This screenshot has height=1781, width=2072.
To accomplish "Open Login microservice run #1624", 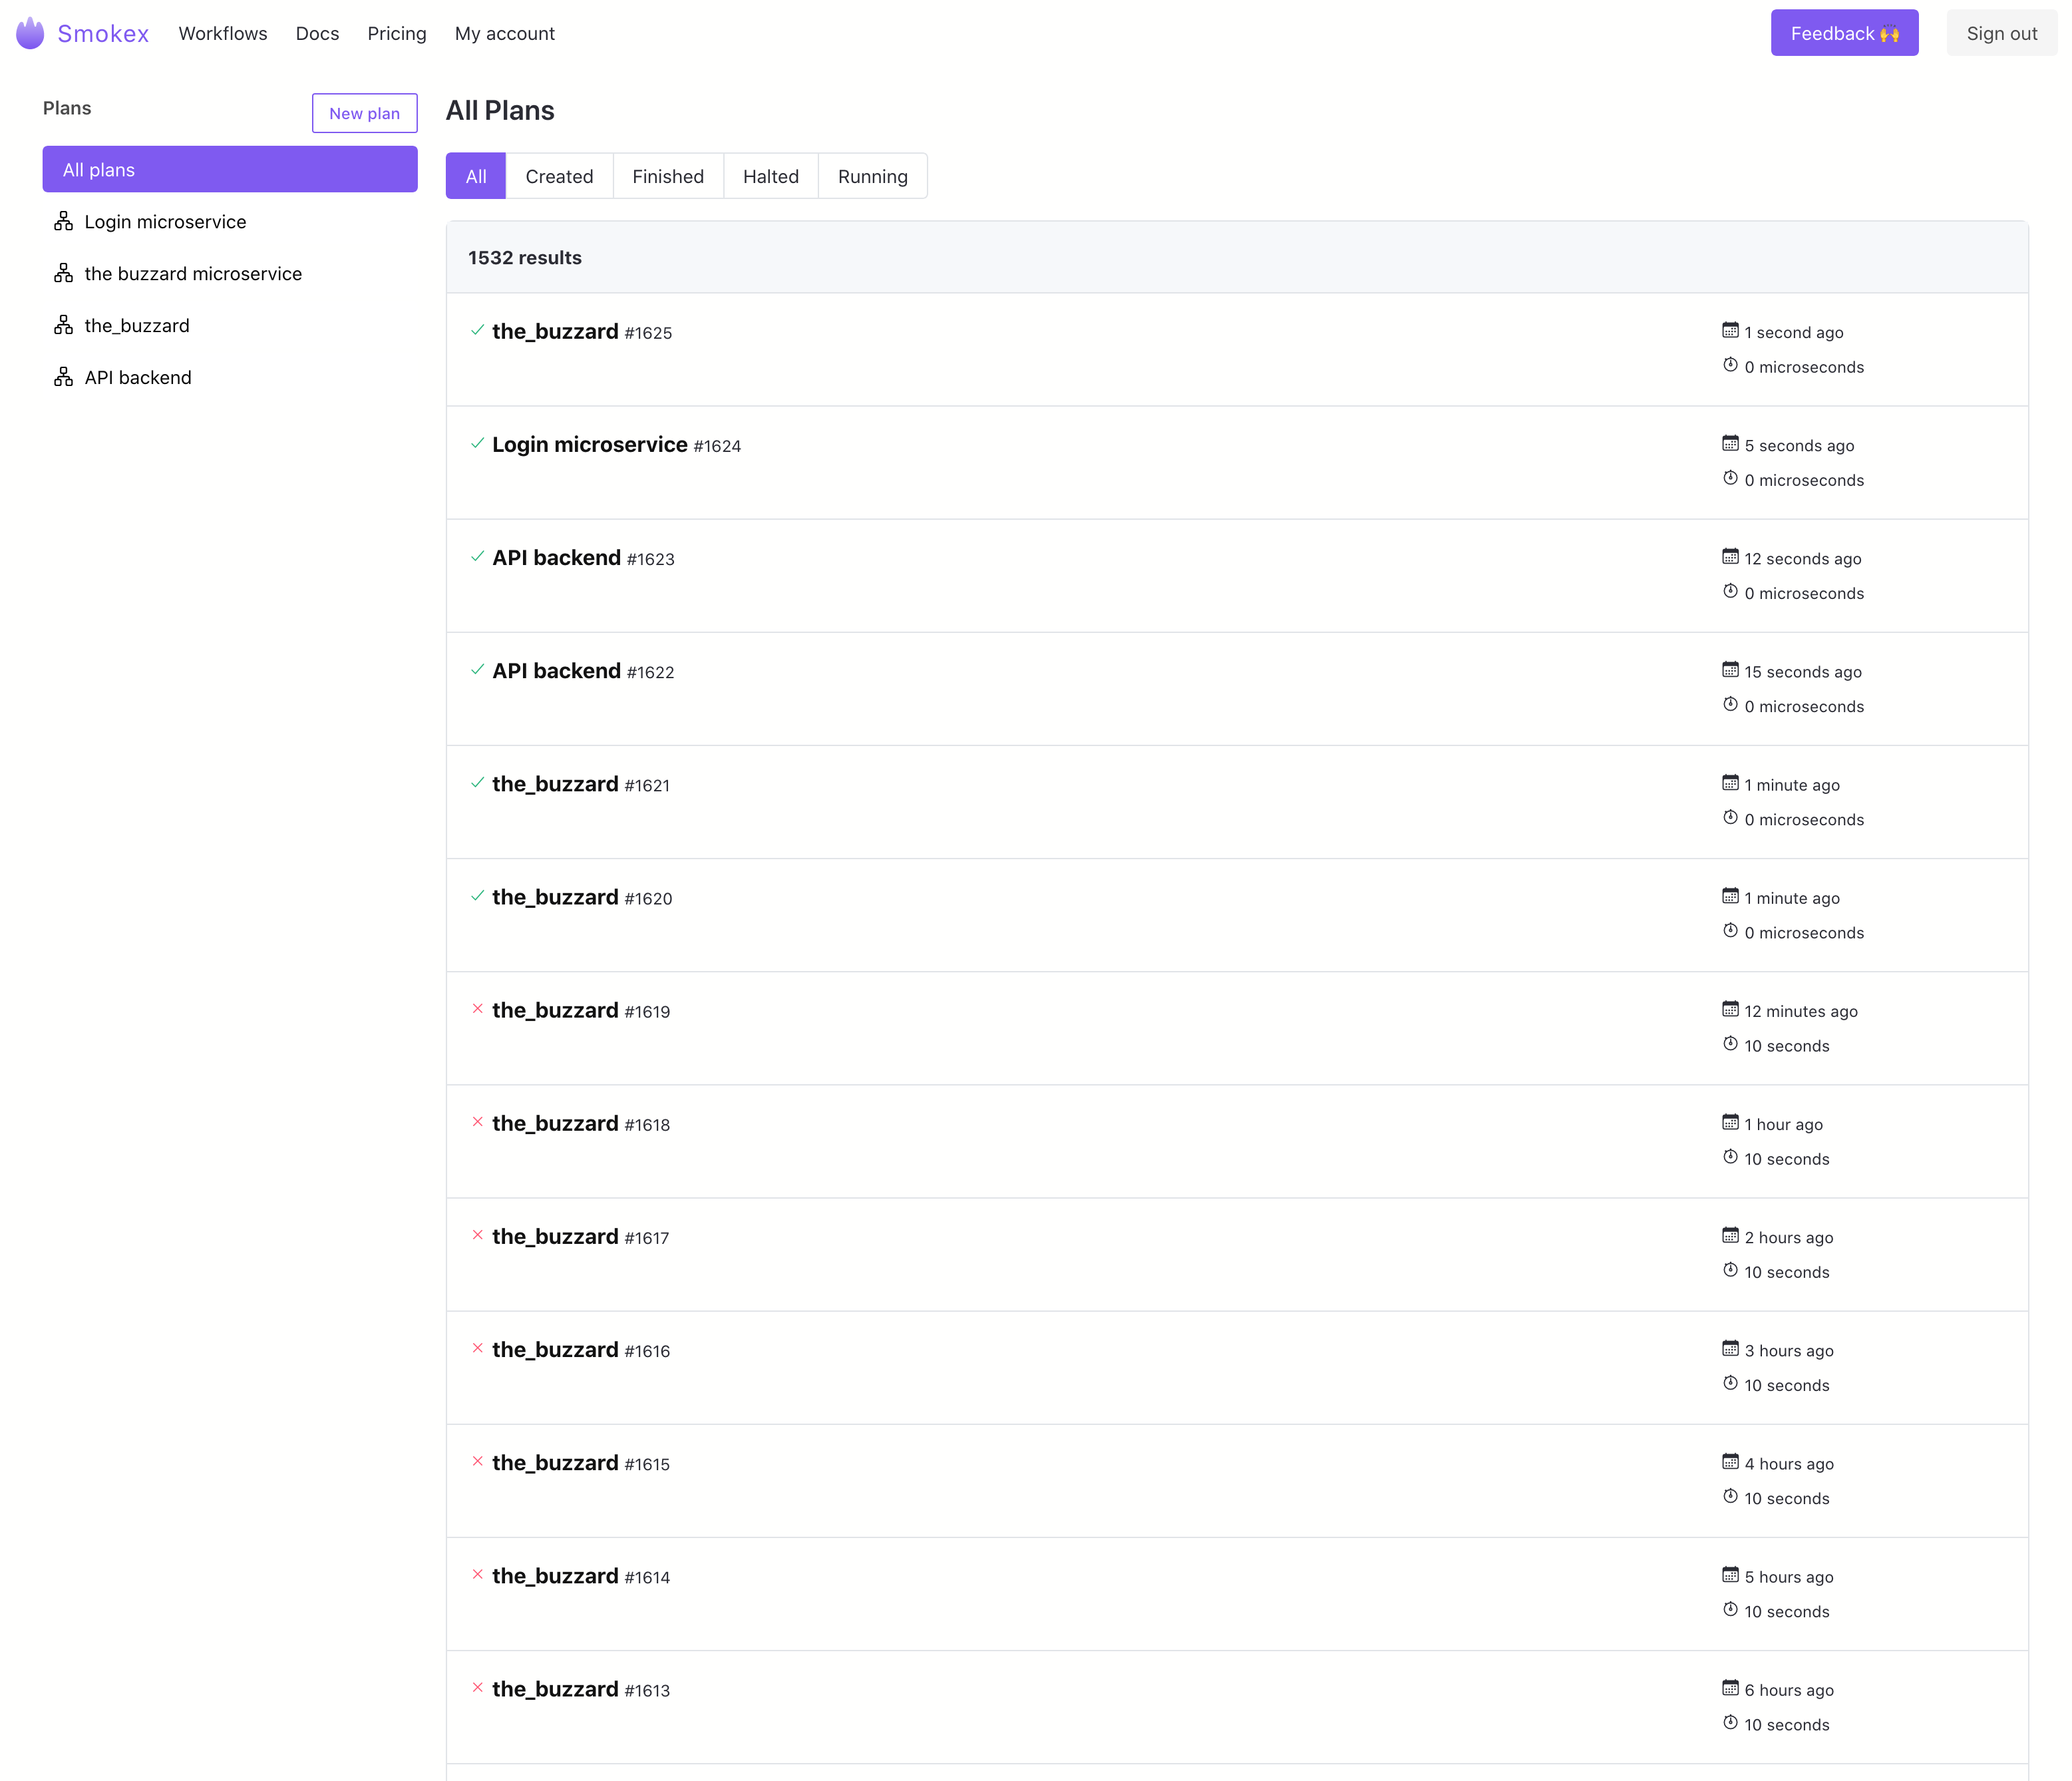I will pyautogui.click(x=589, y=445).
